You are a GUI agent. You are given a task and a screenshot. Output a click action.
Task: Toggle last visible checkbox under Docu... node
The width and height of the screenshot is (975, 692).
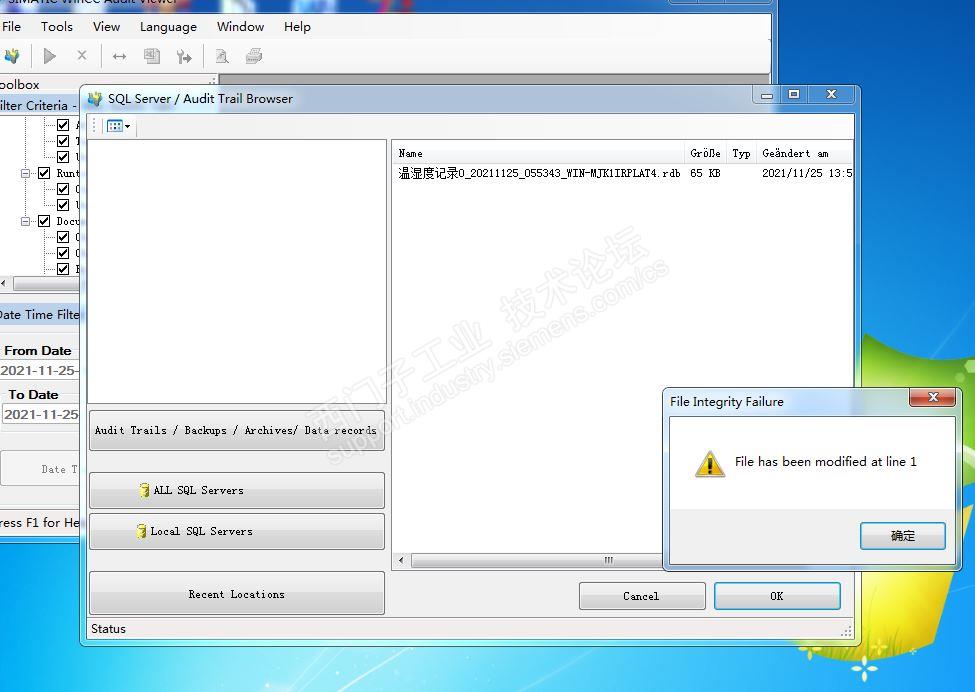63,269
